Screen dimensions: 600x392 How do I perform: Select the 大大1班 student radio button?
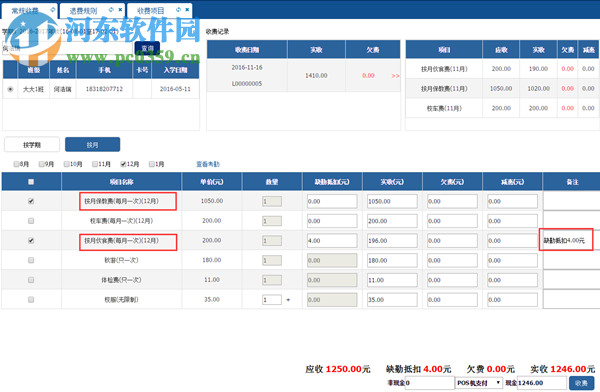[10, 89]
